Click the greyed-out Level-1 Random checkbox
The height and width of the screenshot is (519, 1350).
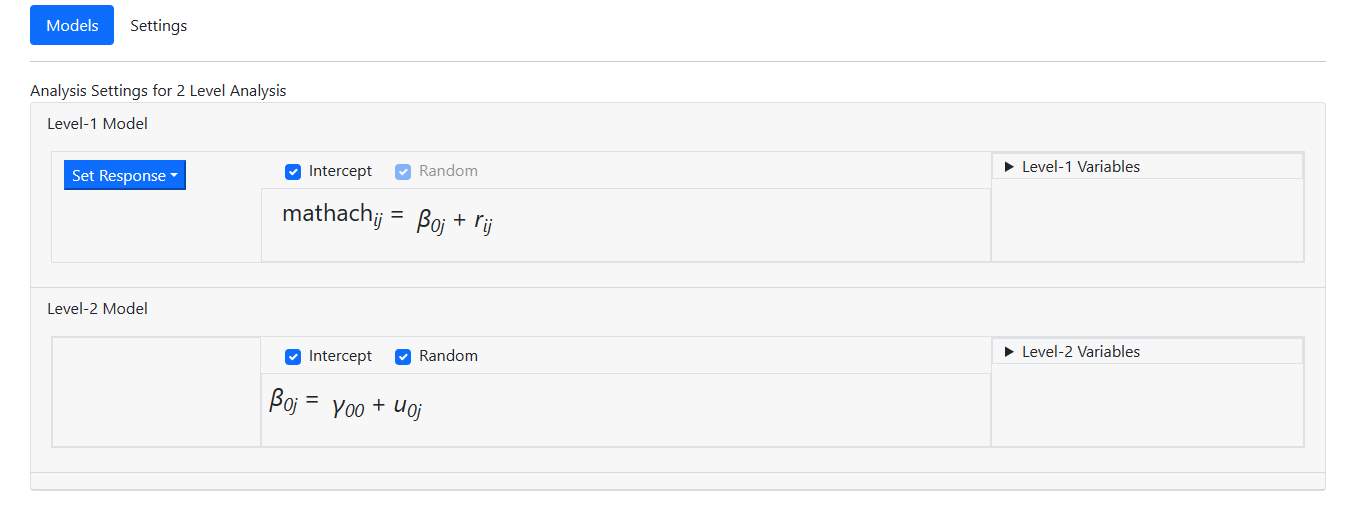[403, 171]
